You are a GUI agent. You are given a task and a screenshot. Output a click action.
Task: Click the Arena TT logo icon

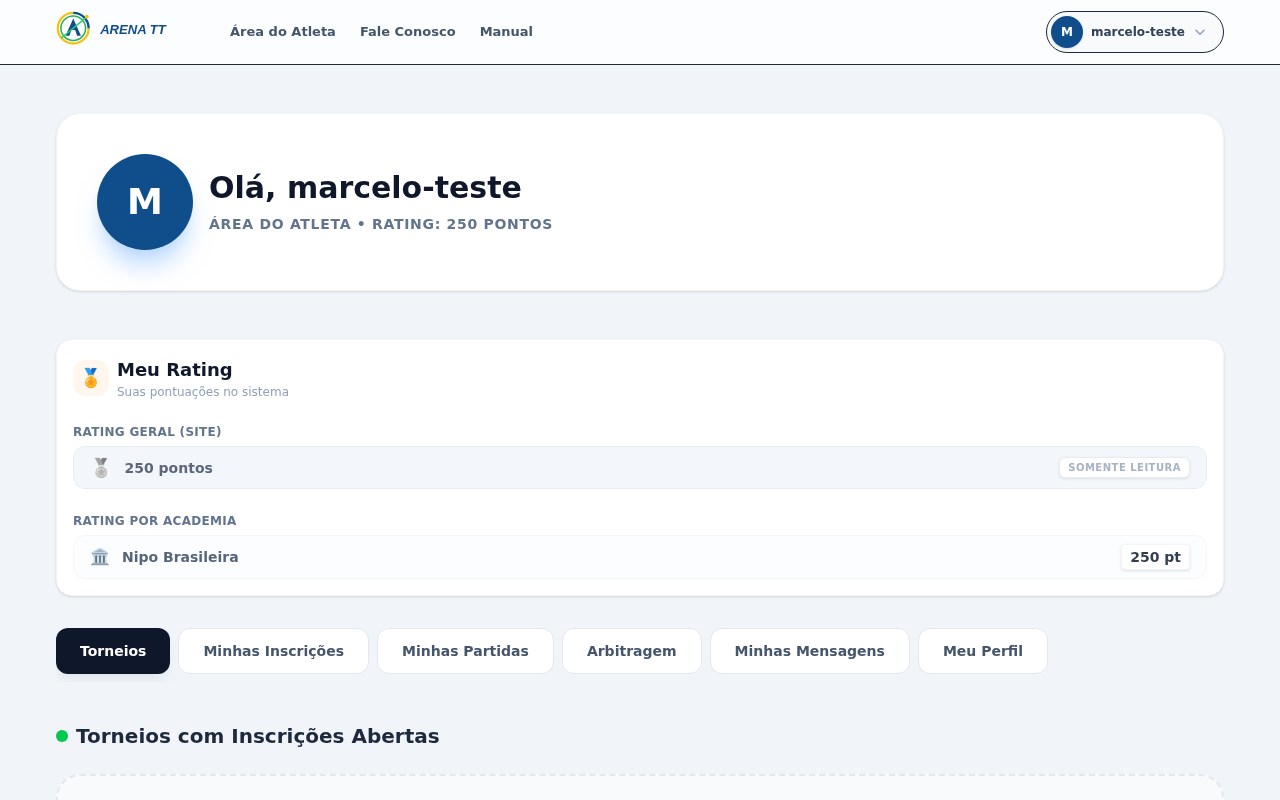click(x=73, y=29)
